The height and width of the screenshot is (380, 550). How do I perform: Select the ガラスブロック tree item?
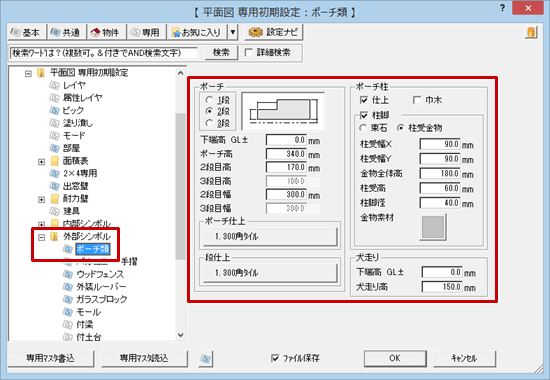tap(102, 299)
